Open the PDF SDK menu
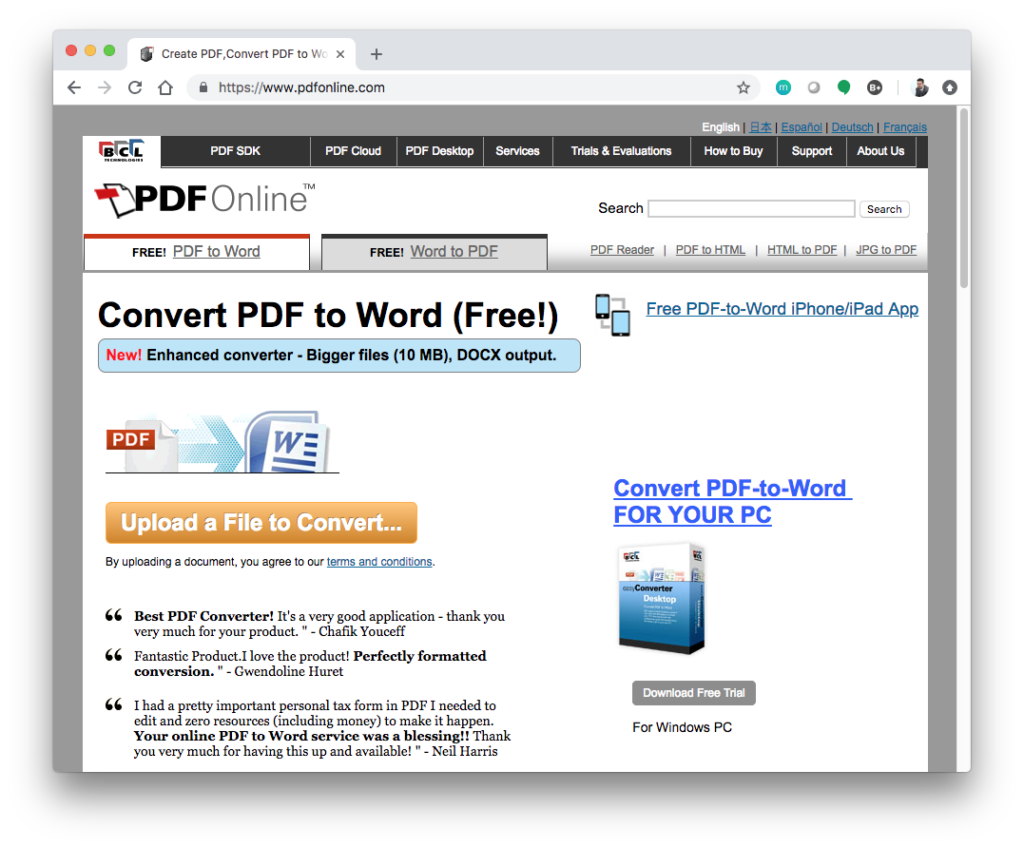This screenshot has width=1024, height=848. point(235,151)
